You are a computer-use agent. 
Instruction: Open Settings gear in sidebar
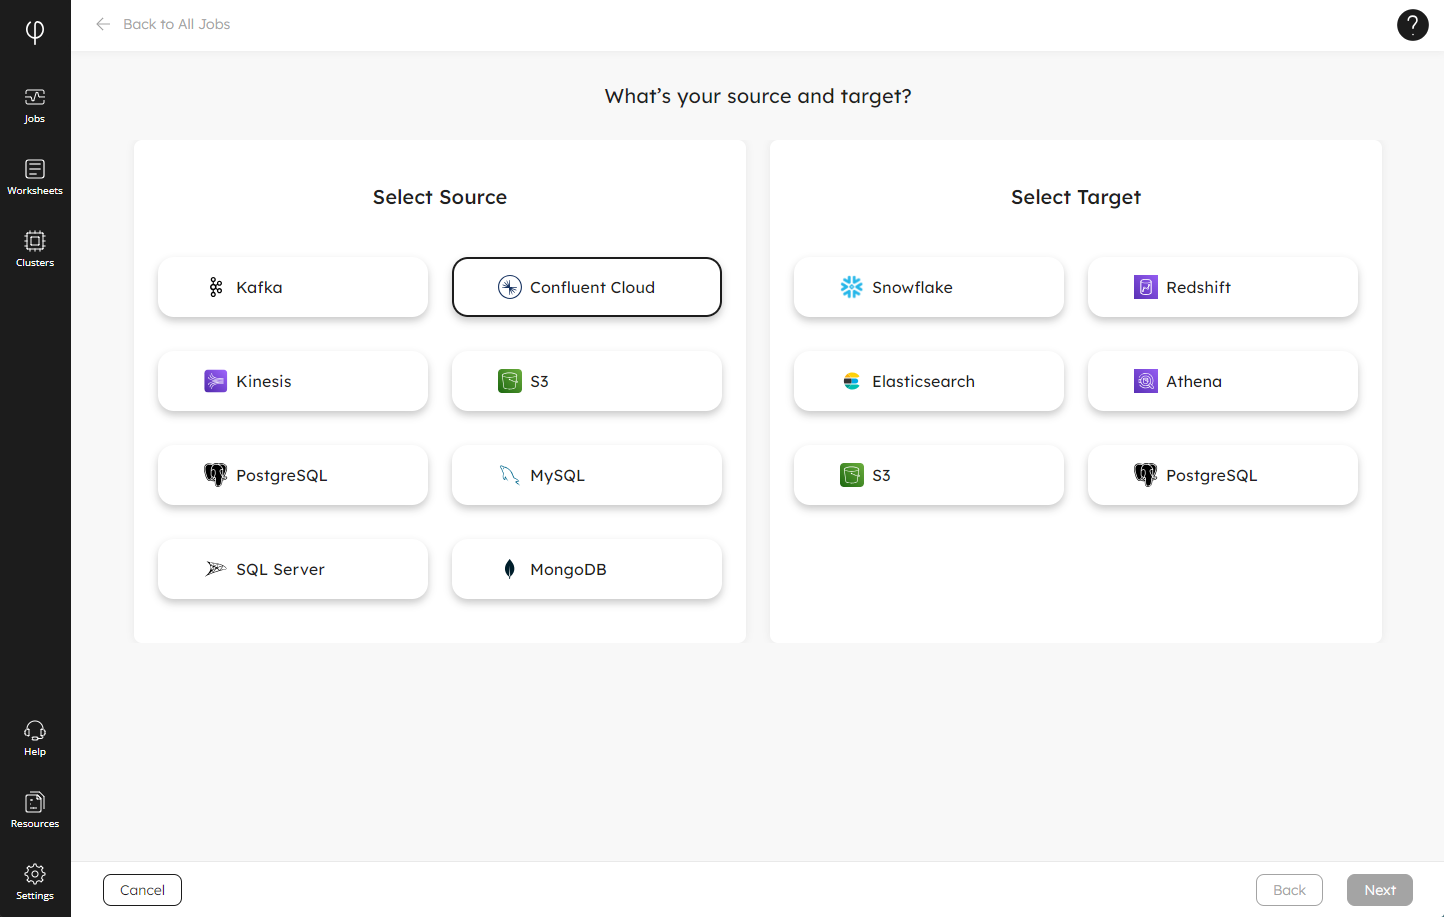(35, 883)
